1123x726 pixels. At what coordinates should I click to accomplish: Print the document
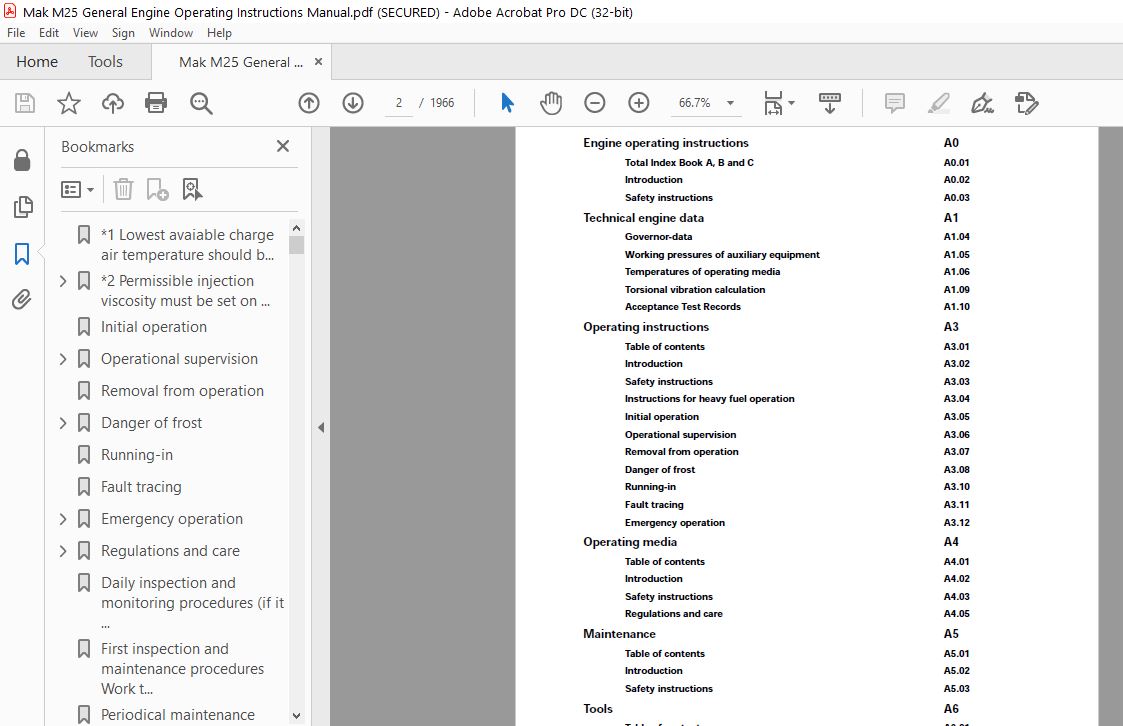(x=156, y=103)
